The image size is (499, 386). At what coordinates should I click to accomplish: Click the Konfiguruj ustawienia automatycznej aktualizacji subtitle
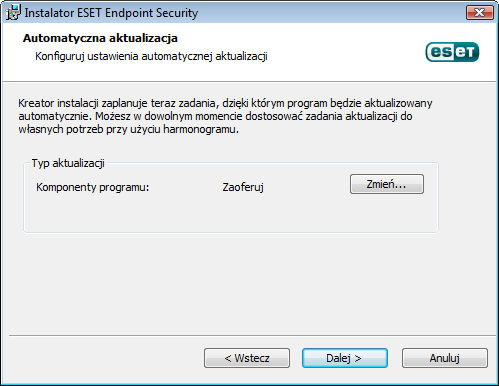tap(151, 56)
